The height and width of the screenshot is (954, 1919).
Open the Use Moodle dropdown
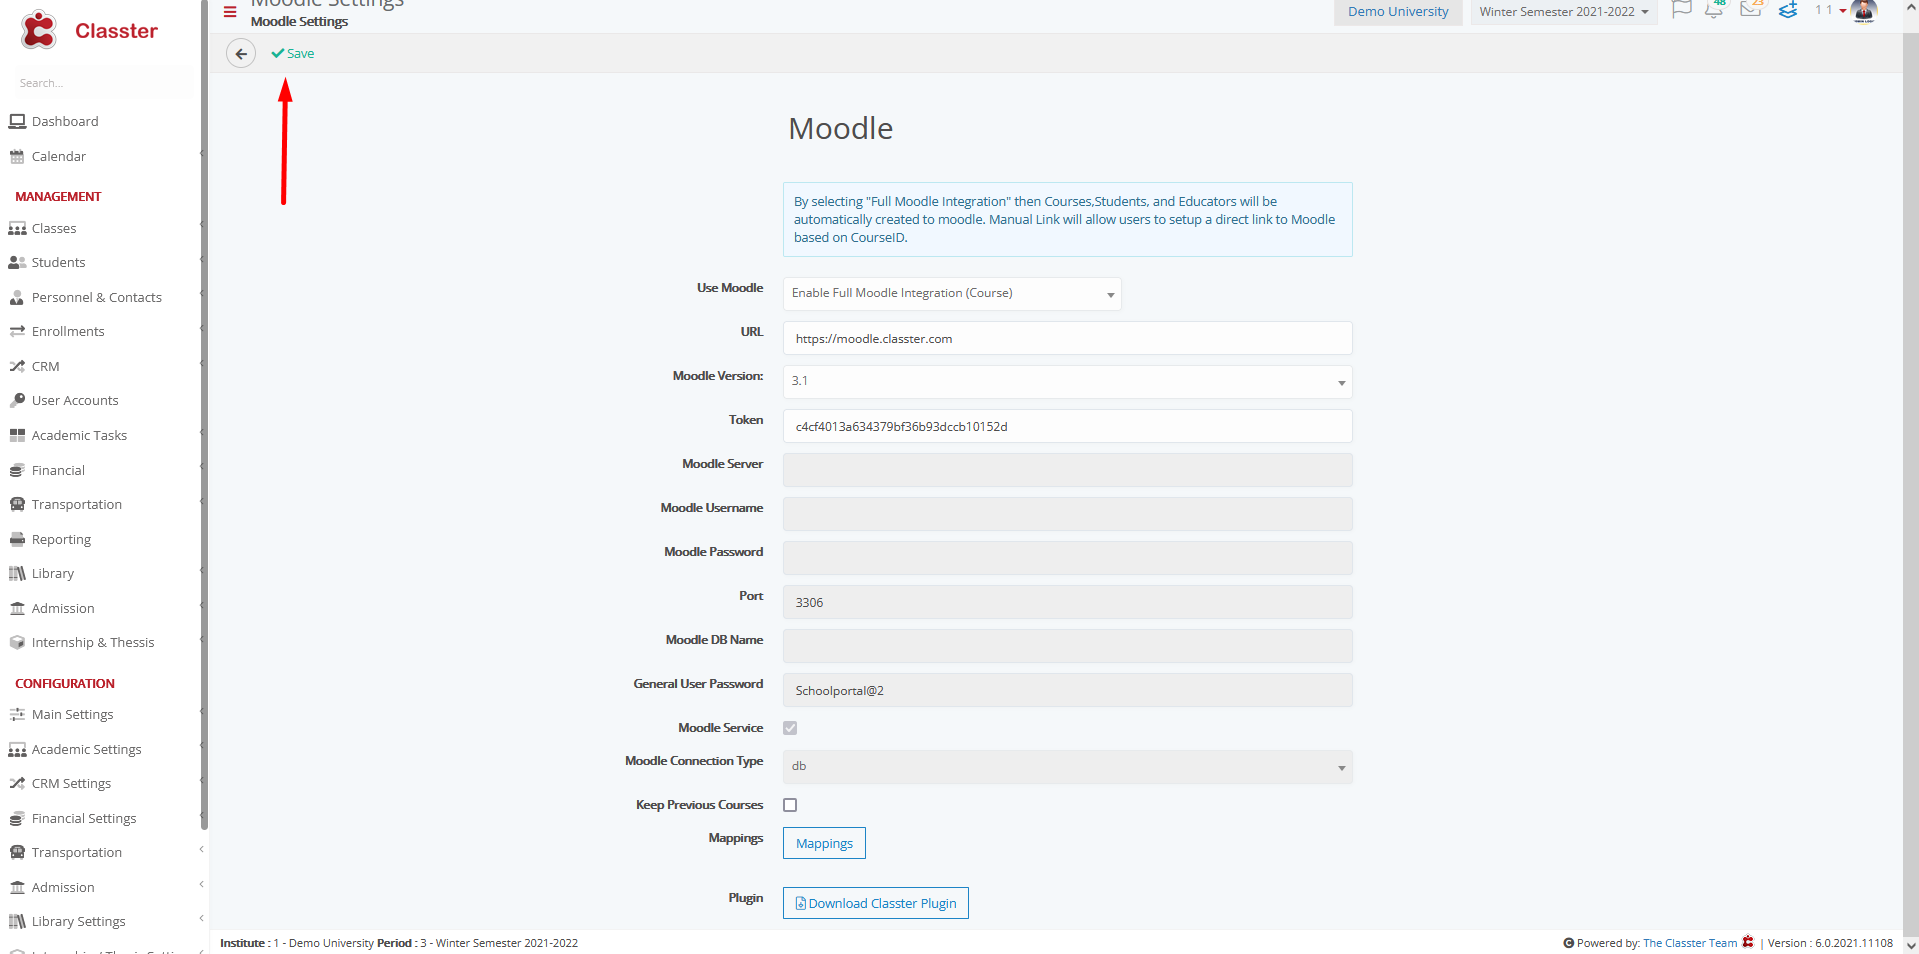tap(952, 294)
